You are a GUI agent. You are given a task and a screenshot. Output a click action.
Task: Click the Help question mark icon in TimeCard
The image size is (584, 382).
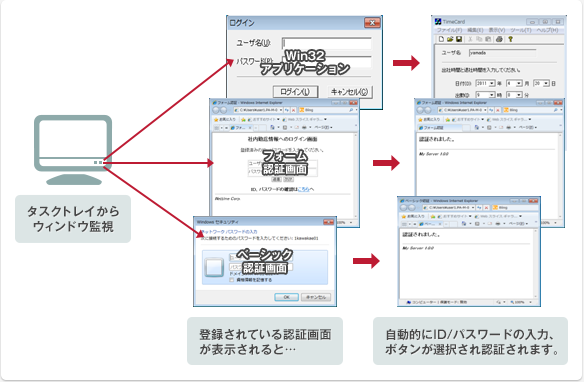tap(511, 39)
